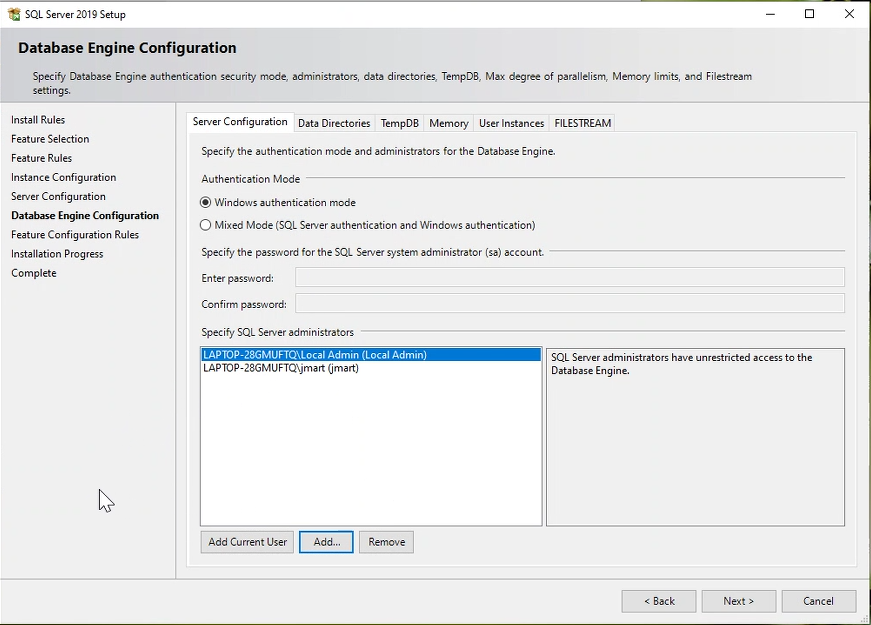The image size is (871, 625).
Task: Select the jmart administrator entry
Action: point(371,368)
